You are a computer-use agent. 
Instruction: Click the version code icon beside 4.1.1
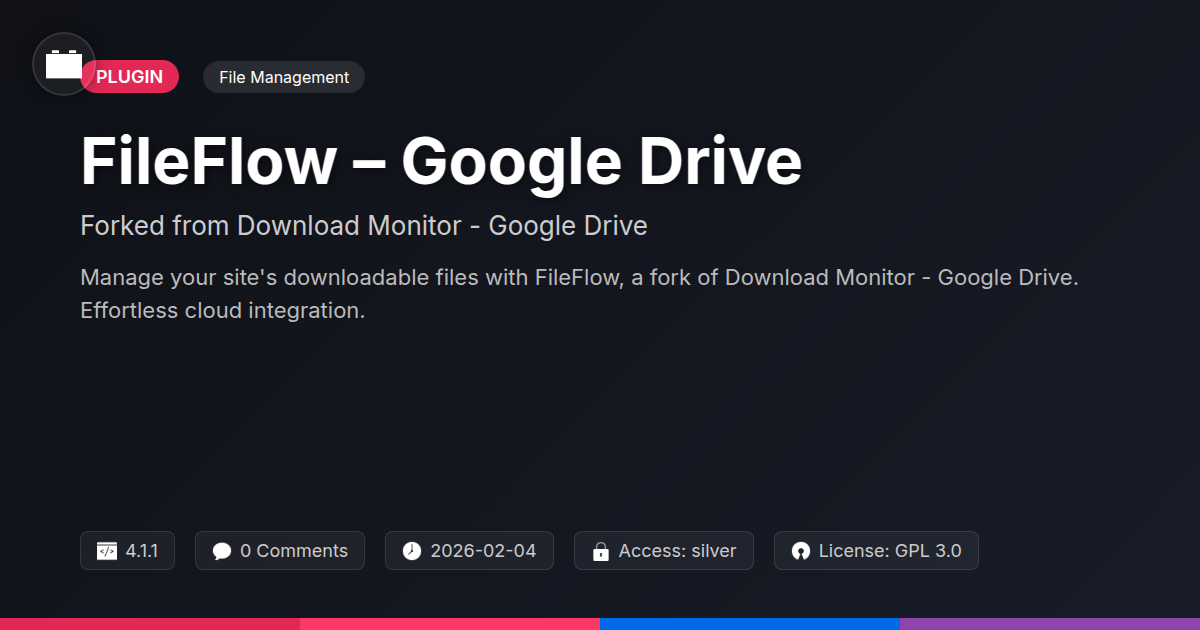107,551
